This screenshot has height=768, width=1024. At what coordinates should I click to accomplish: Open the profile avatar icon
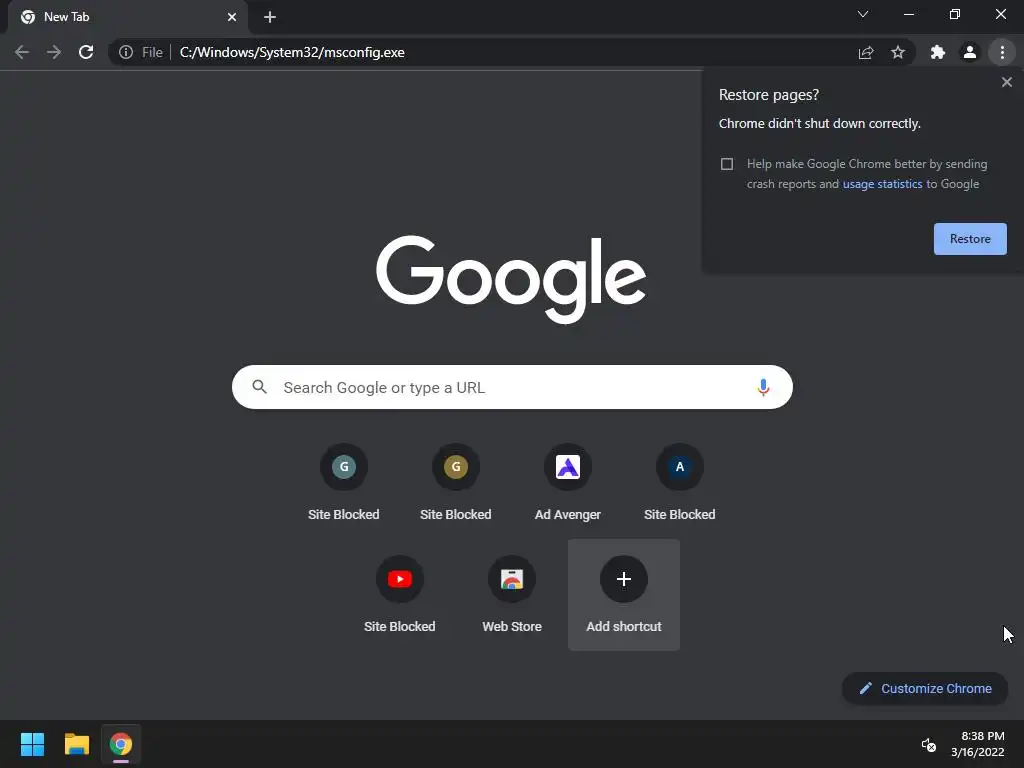970,52
